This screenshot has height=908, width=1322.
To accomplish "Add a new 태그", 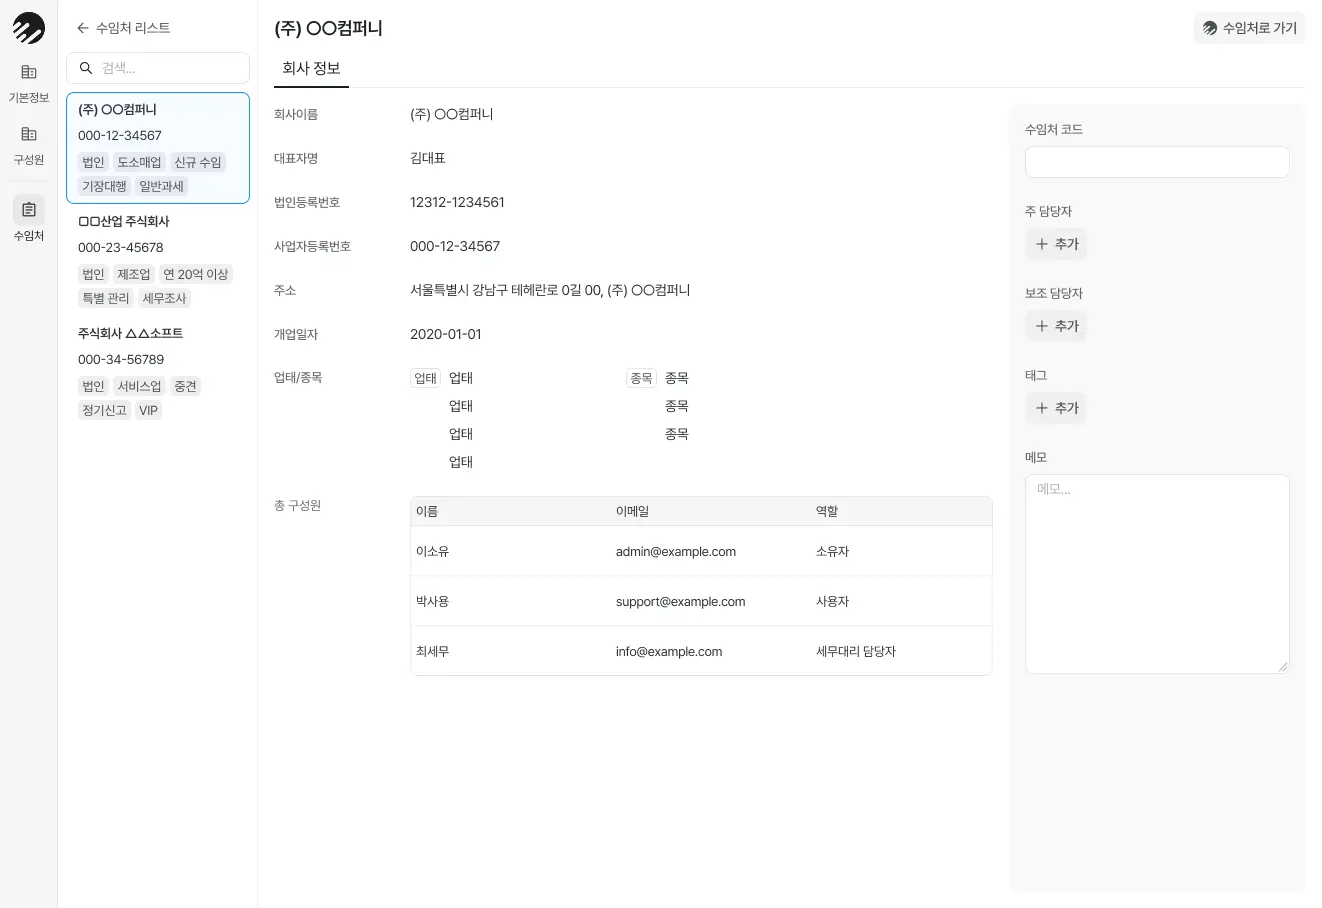I will tap(1056, 408).
